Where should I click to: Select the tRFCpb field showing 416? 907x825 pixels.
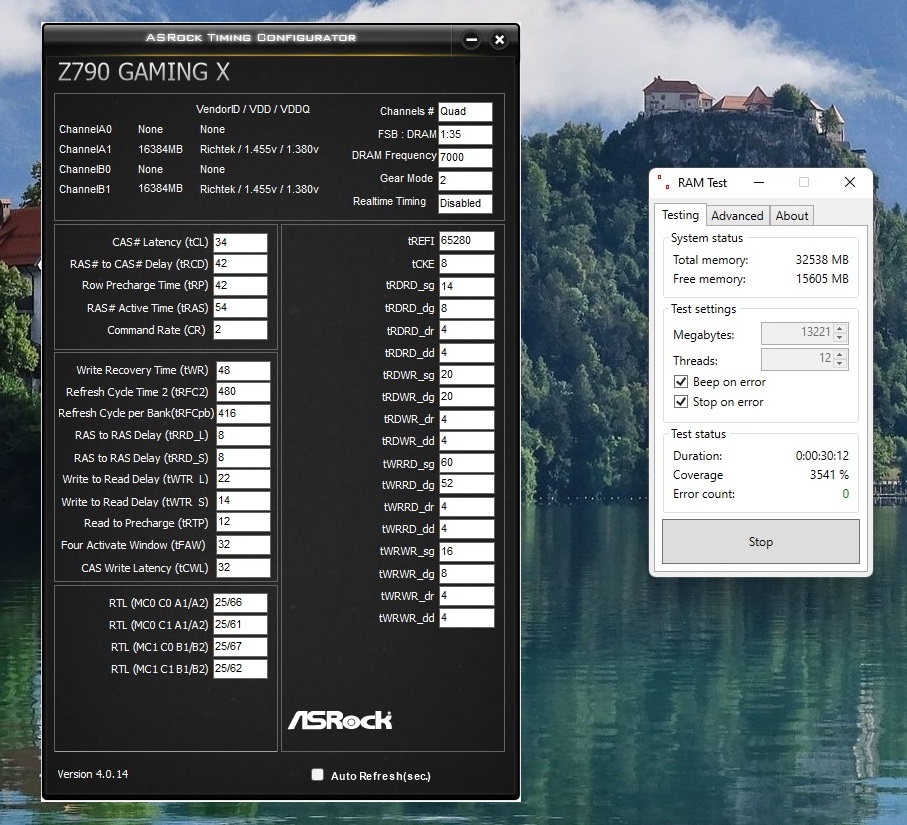243,414
